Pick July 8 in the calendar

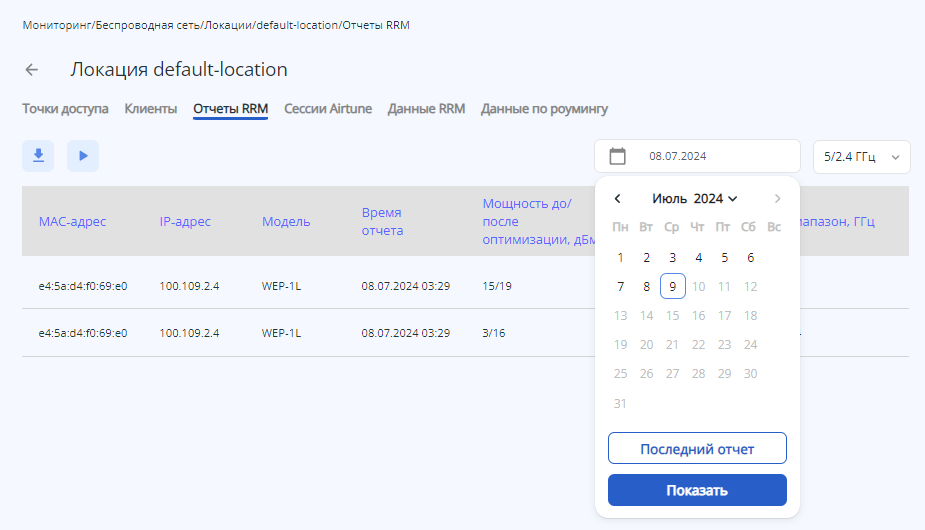(647, 287)
